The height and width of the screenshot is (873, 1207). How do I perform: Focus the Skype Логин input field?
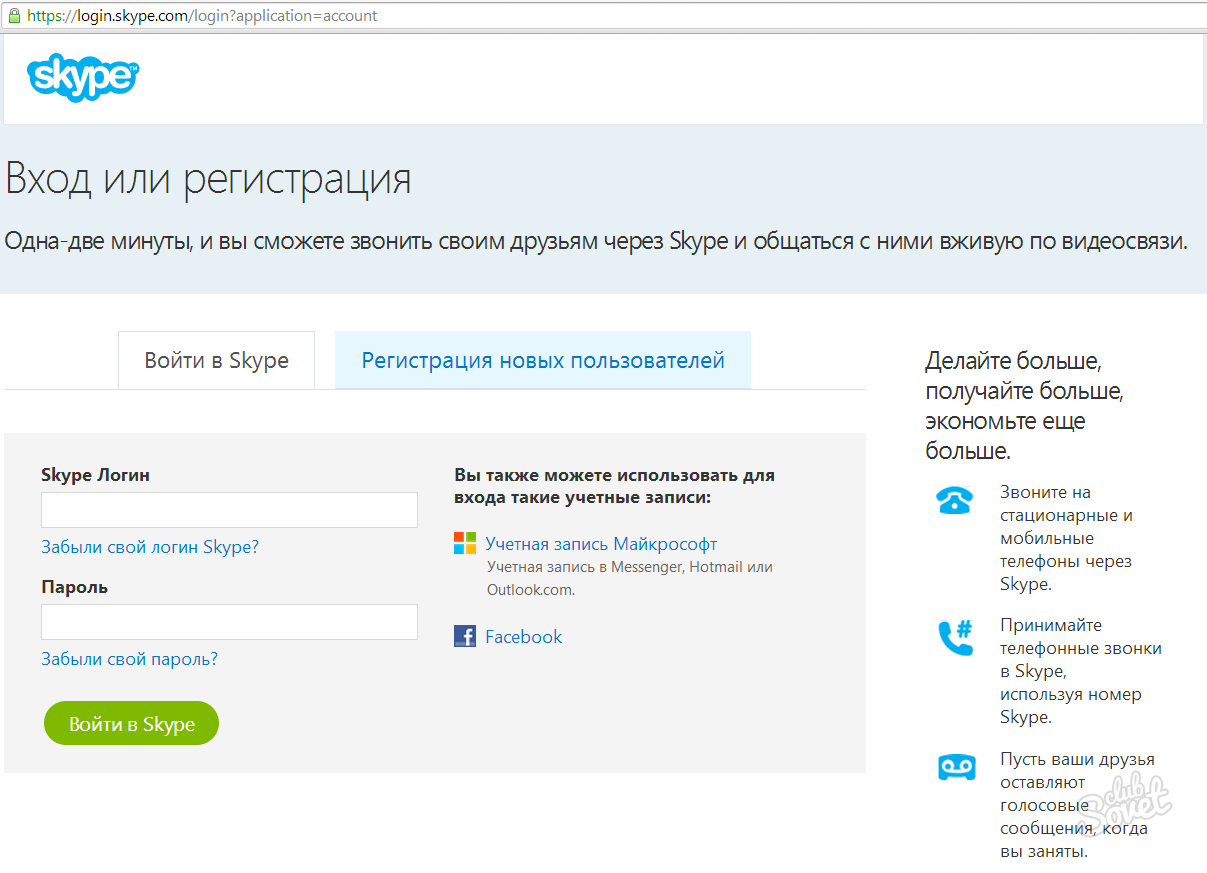tap(229, 510)
